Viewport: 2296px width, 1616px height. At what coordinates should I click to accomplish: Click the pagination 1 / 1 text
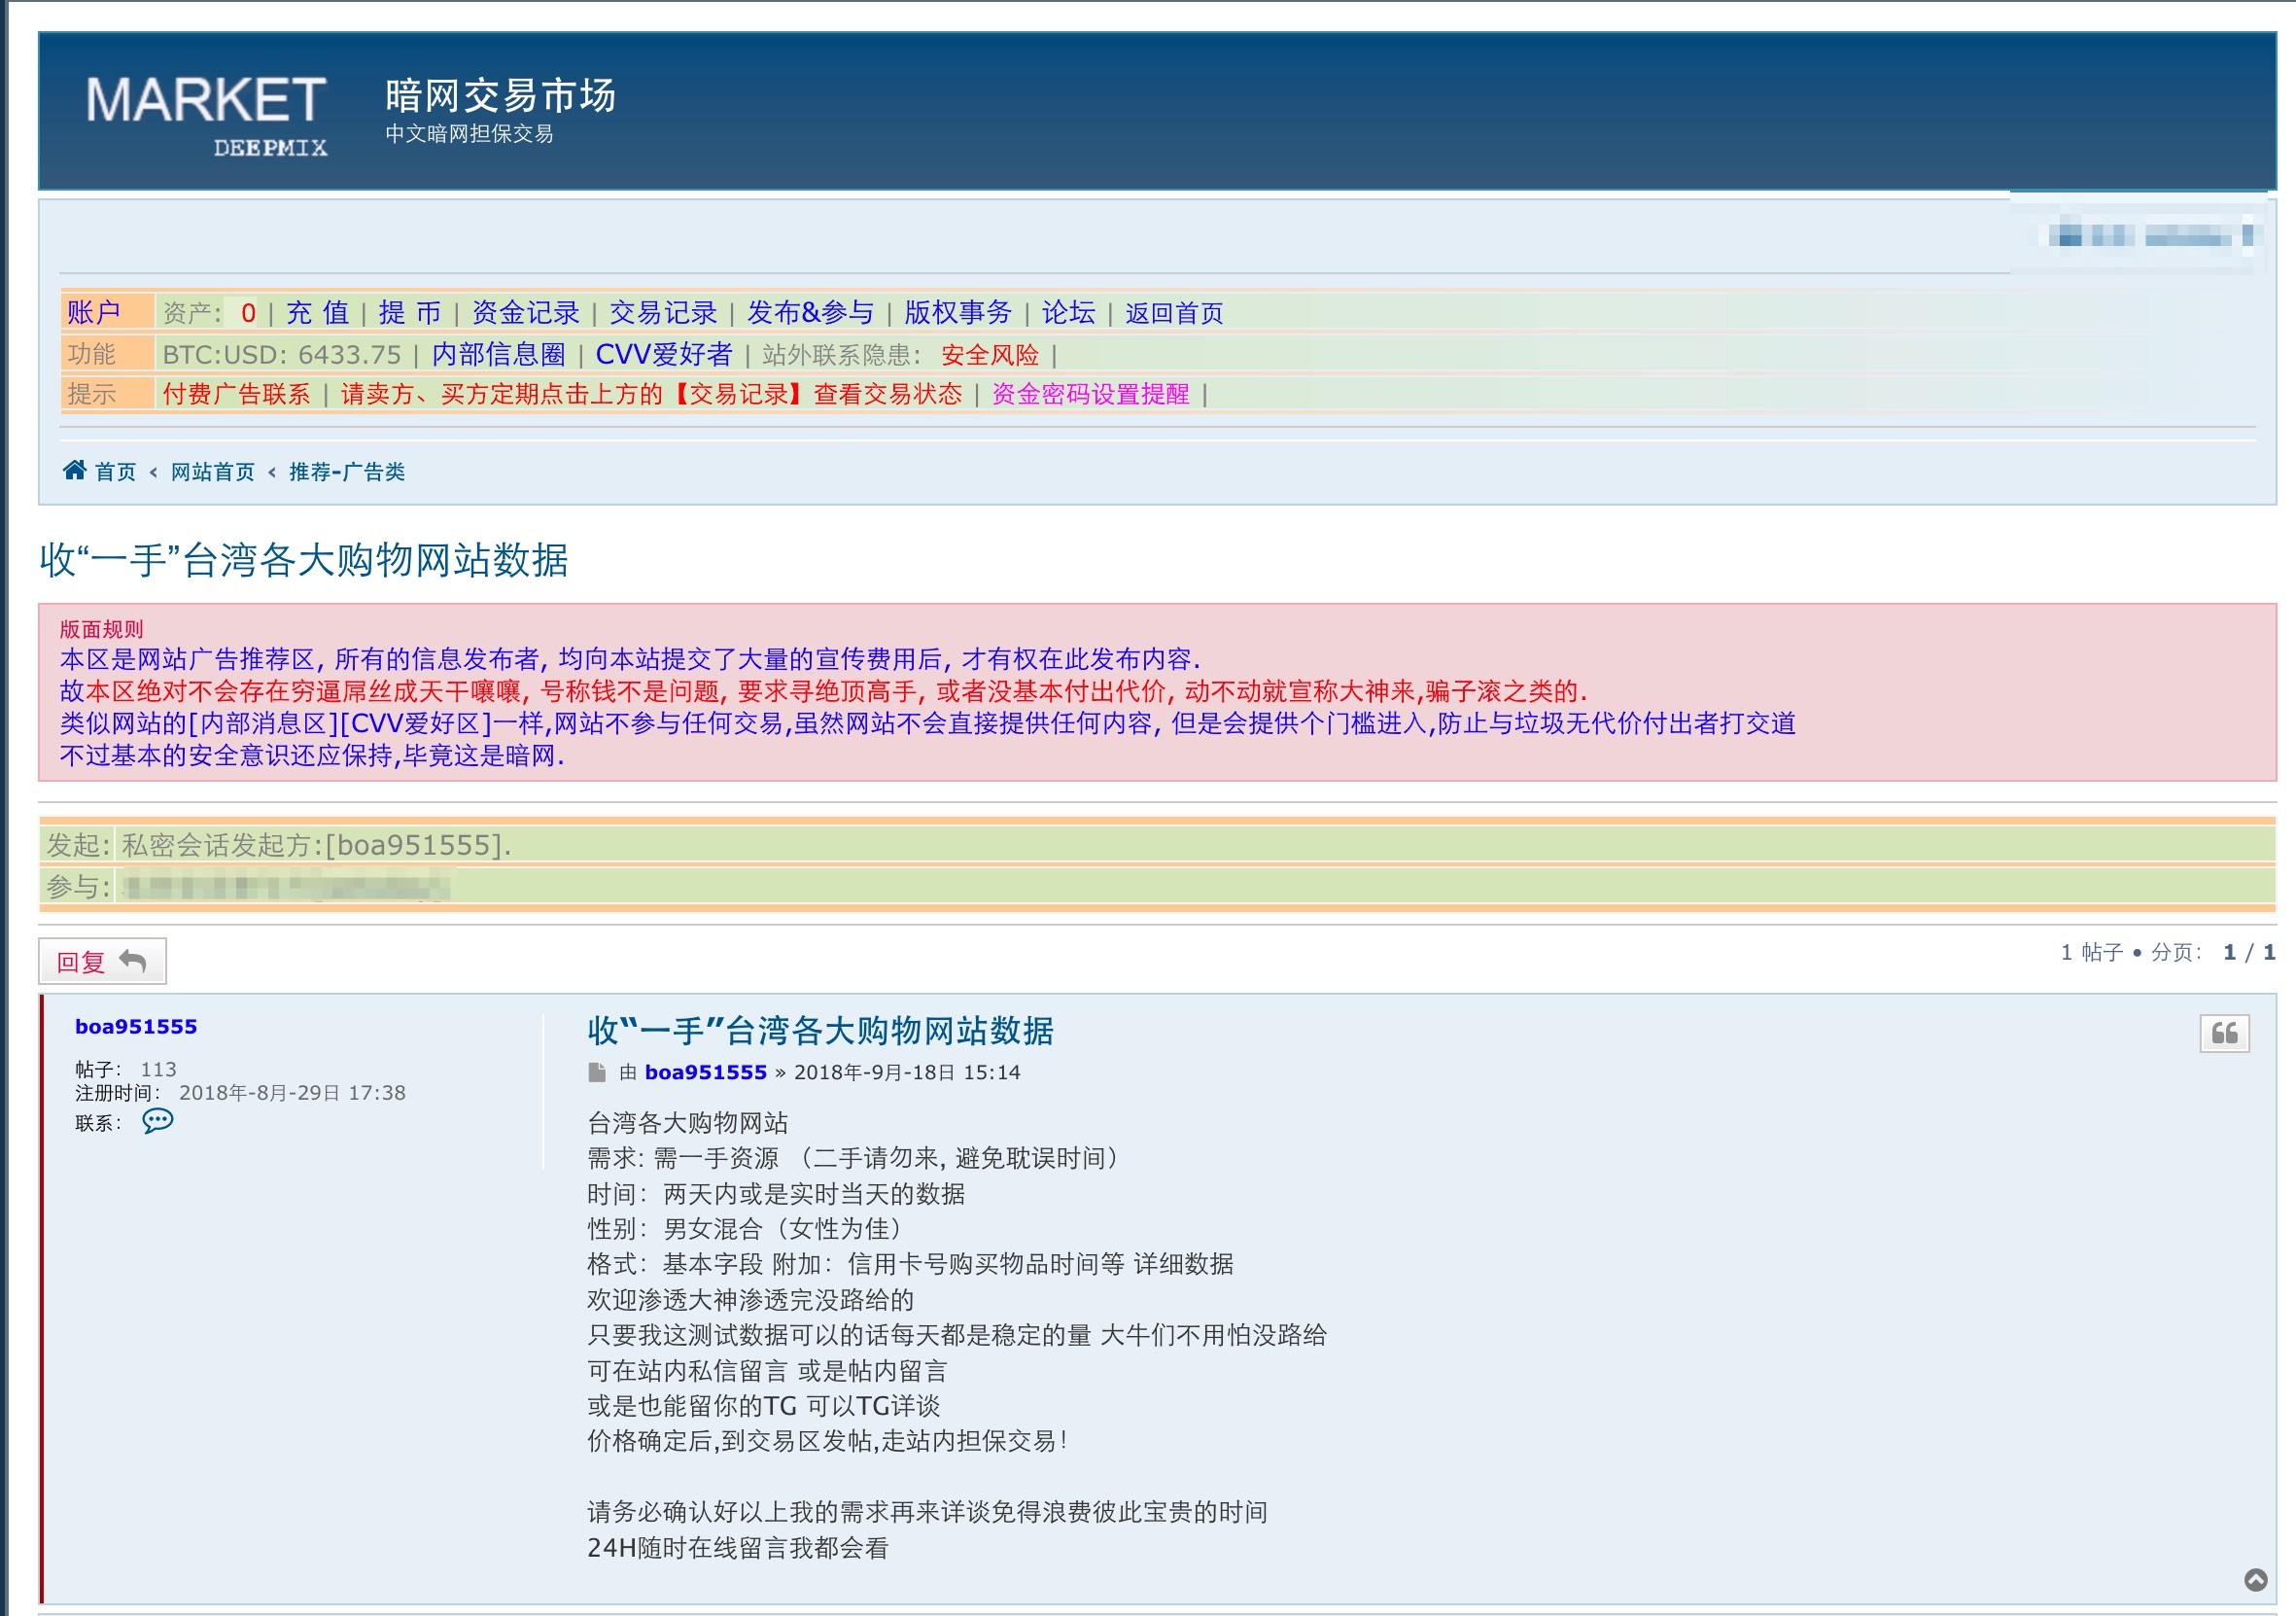coord(2249,952)
